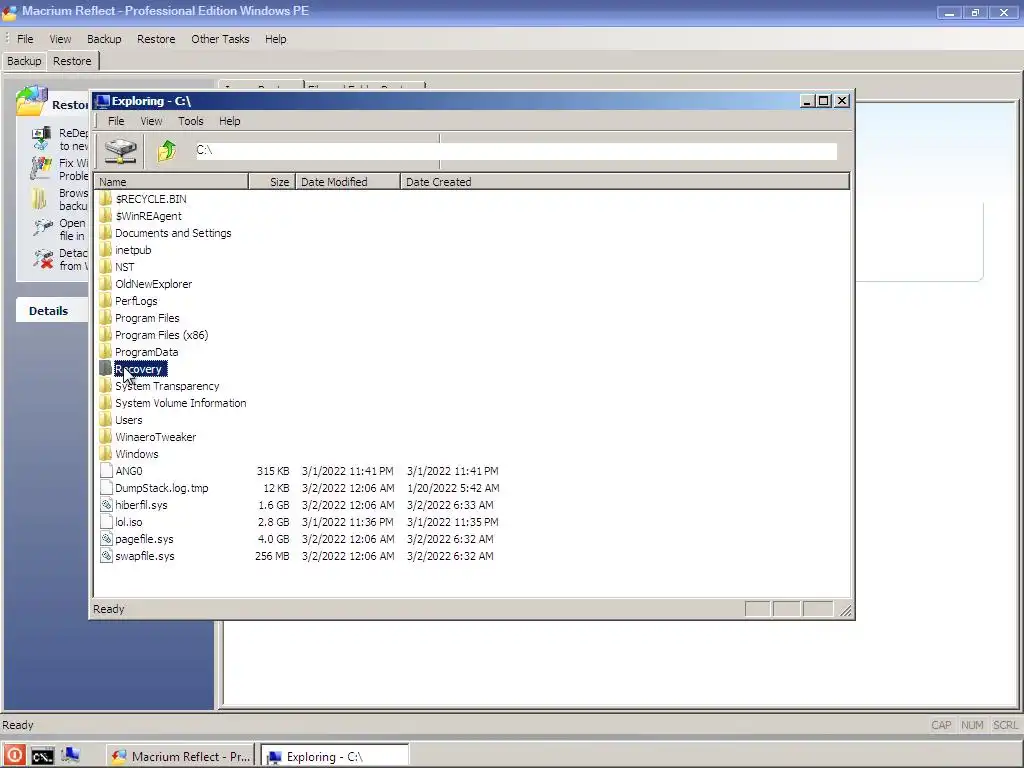1024x768 pixels.
Task: Sort by Date Created column header
Action: coord(624,182)
